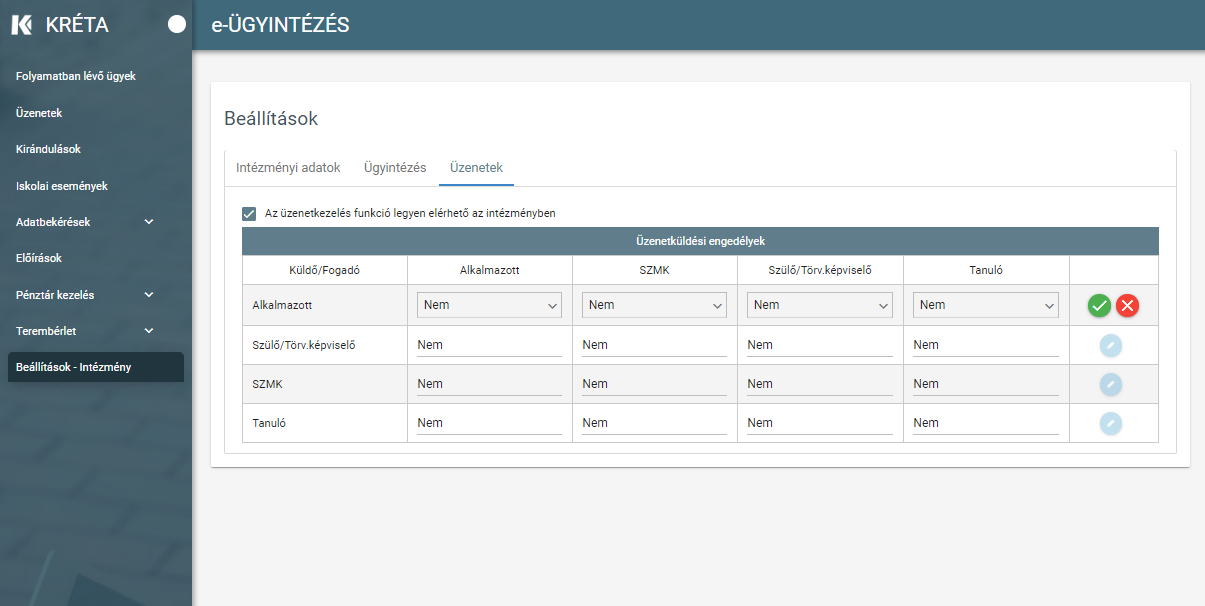This screenshot has height=606, width=1205.
Task: Click SZMK row Tanuló column field
Action: pos(985,384)
